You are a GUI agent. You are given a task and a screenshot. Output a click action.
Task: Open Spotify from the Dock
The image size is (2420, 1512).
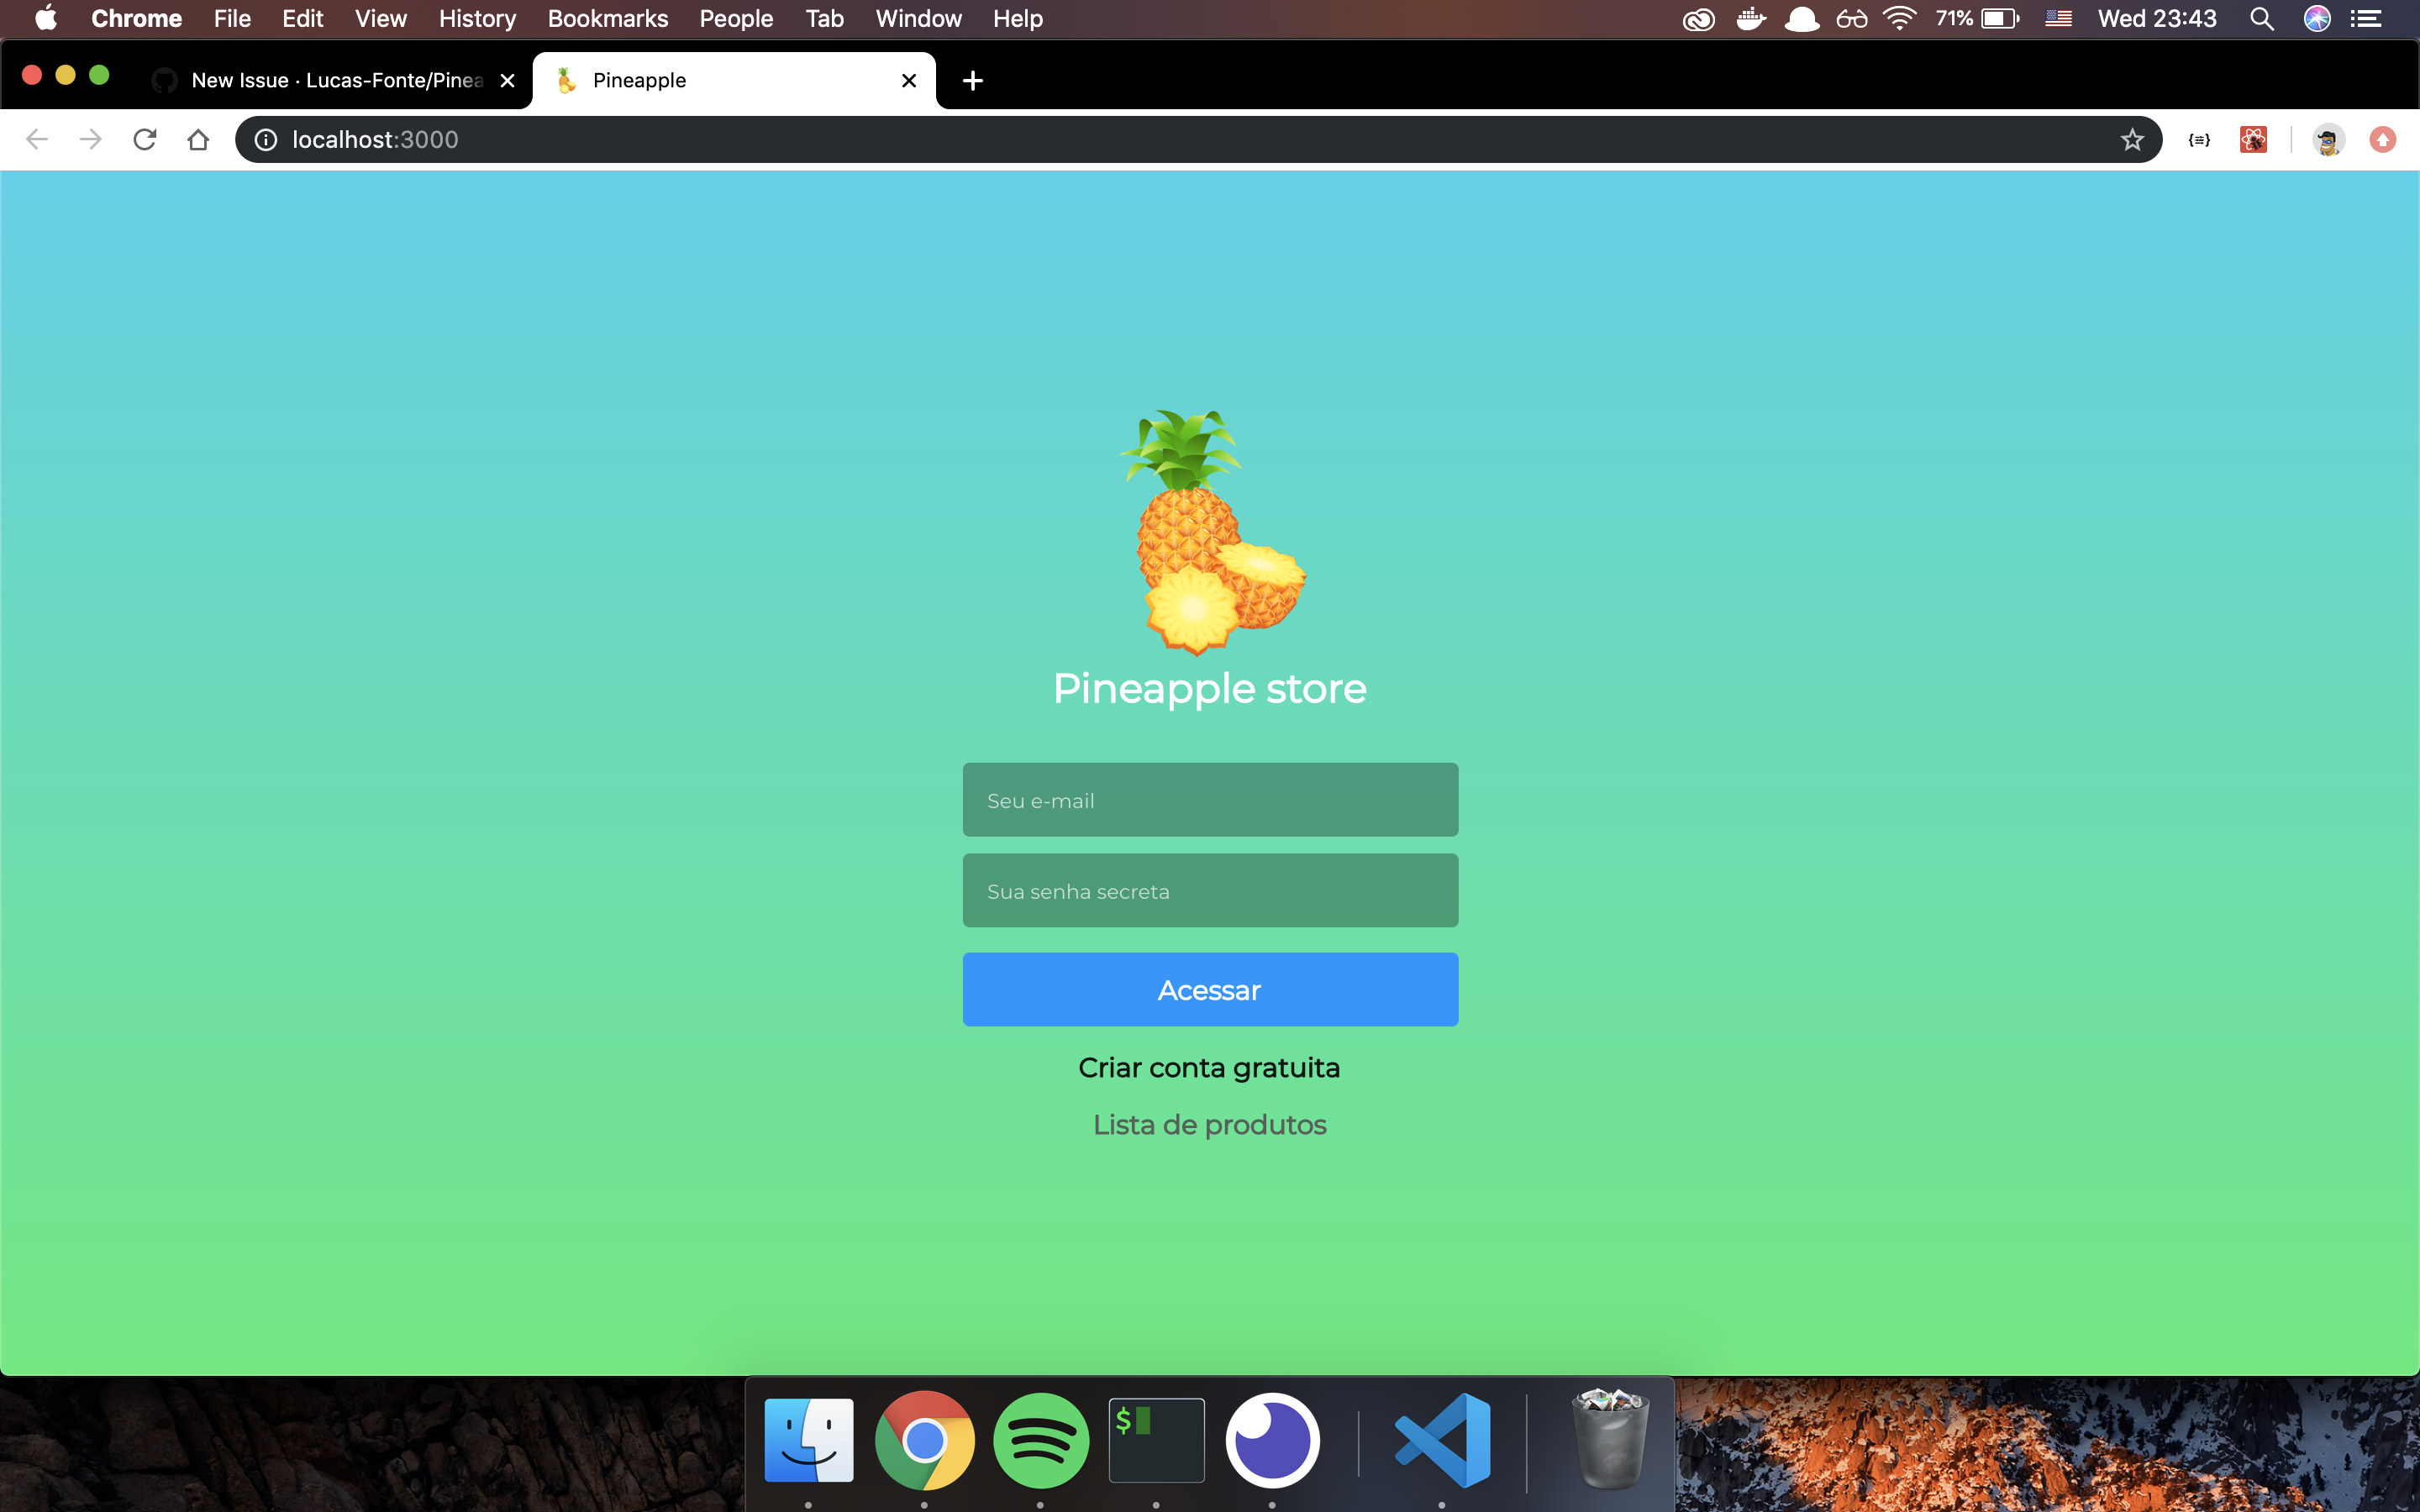(1041, 1440)
